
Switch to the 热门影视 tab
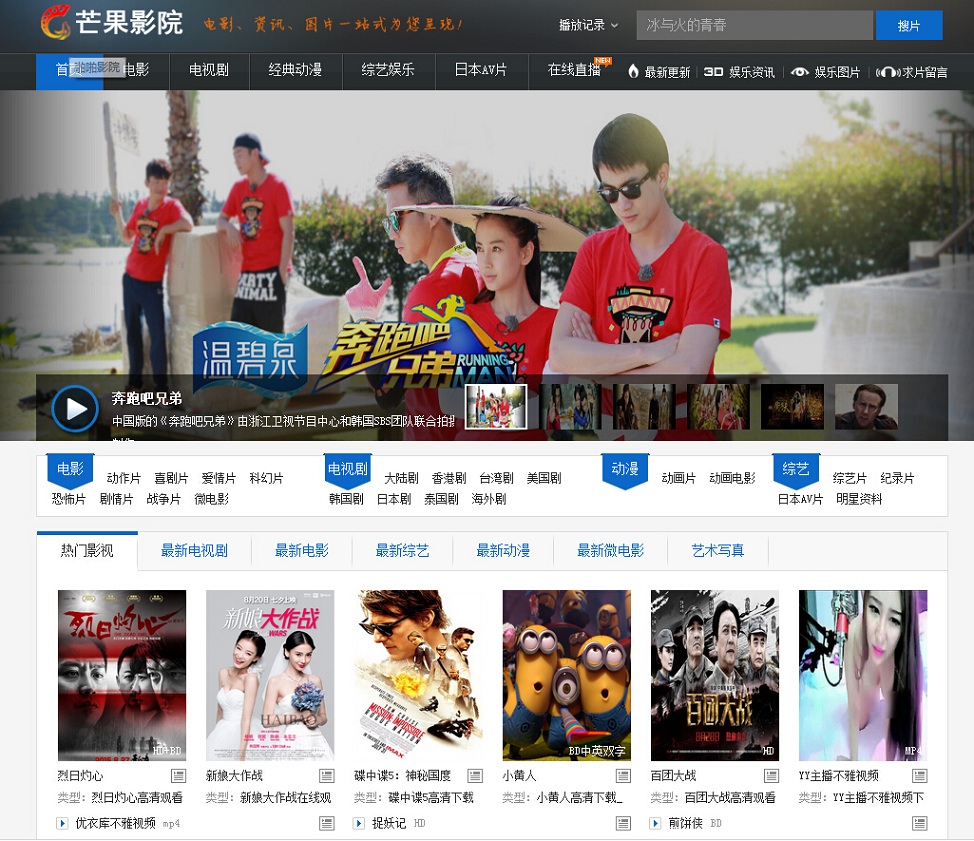point(87,550)
